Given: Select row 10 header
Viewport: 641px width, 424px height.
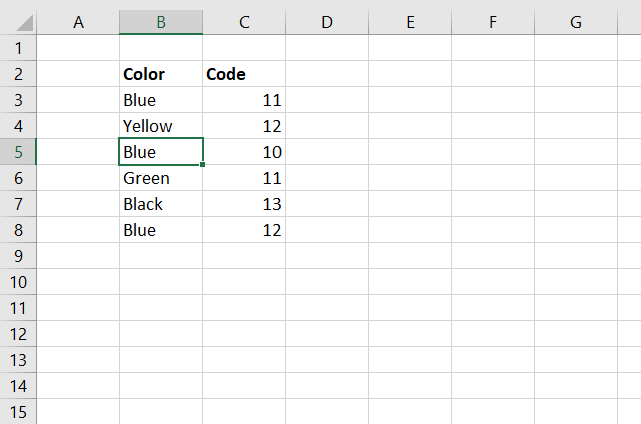Looking at the screenshot, I should pyautogui.click(x=18, y=282).
